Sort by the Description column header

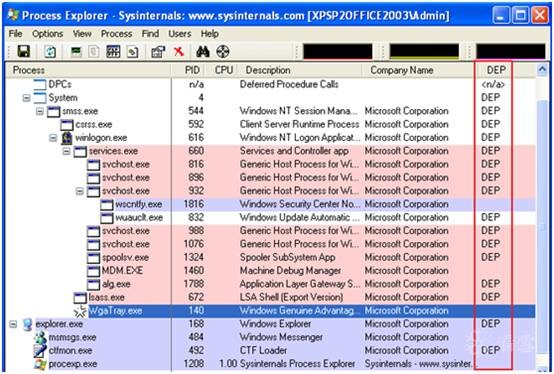point(300,70)
